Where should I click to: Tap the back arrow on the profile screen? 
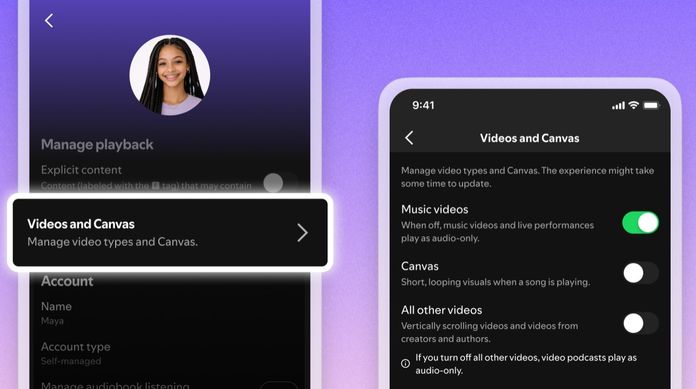[x=49, y=20]
